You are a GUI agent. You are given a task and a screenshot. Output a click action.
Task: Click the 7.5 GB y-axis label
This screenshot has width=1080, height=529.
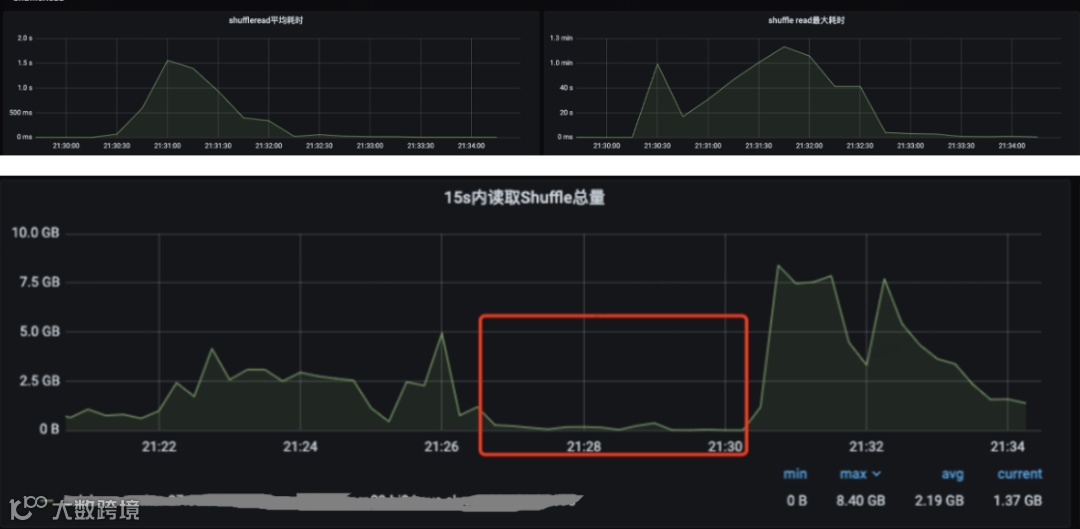[39, 282]
